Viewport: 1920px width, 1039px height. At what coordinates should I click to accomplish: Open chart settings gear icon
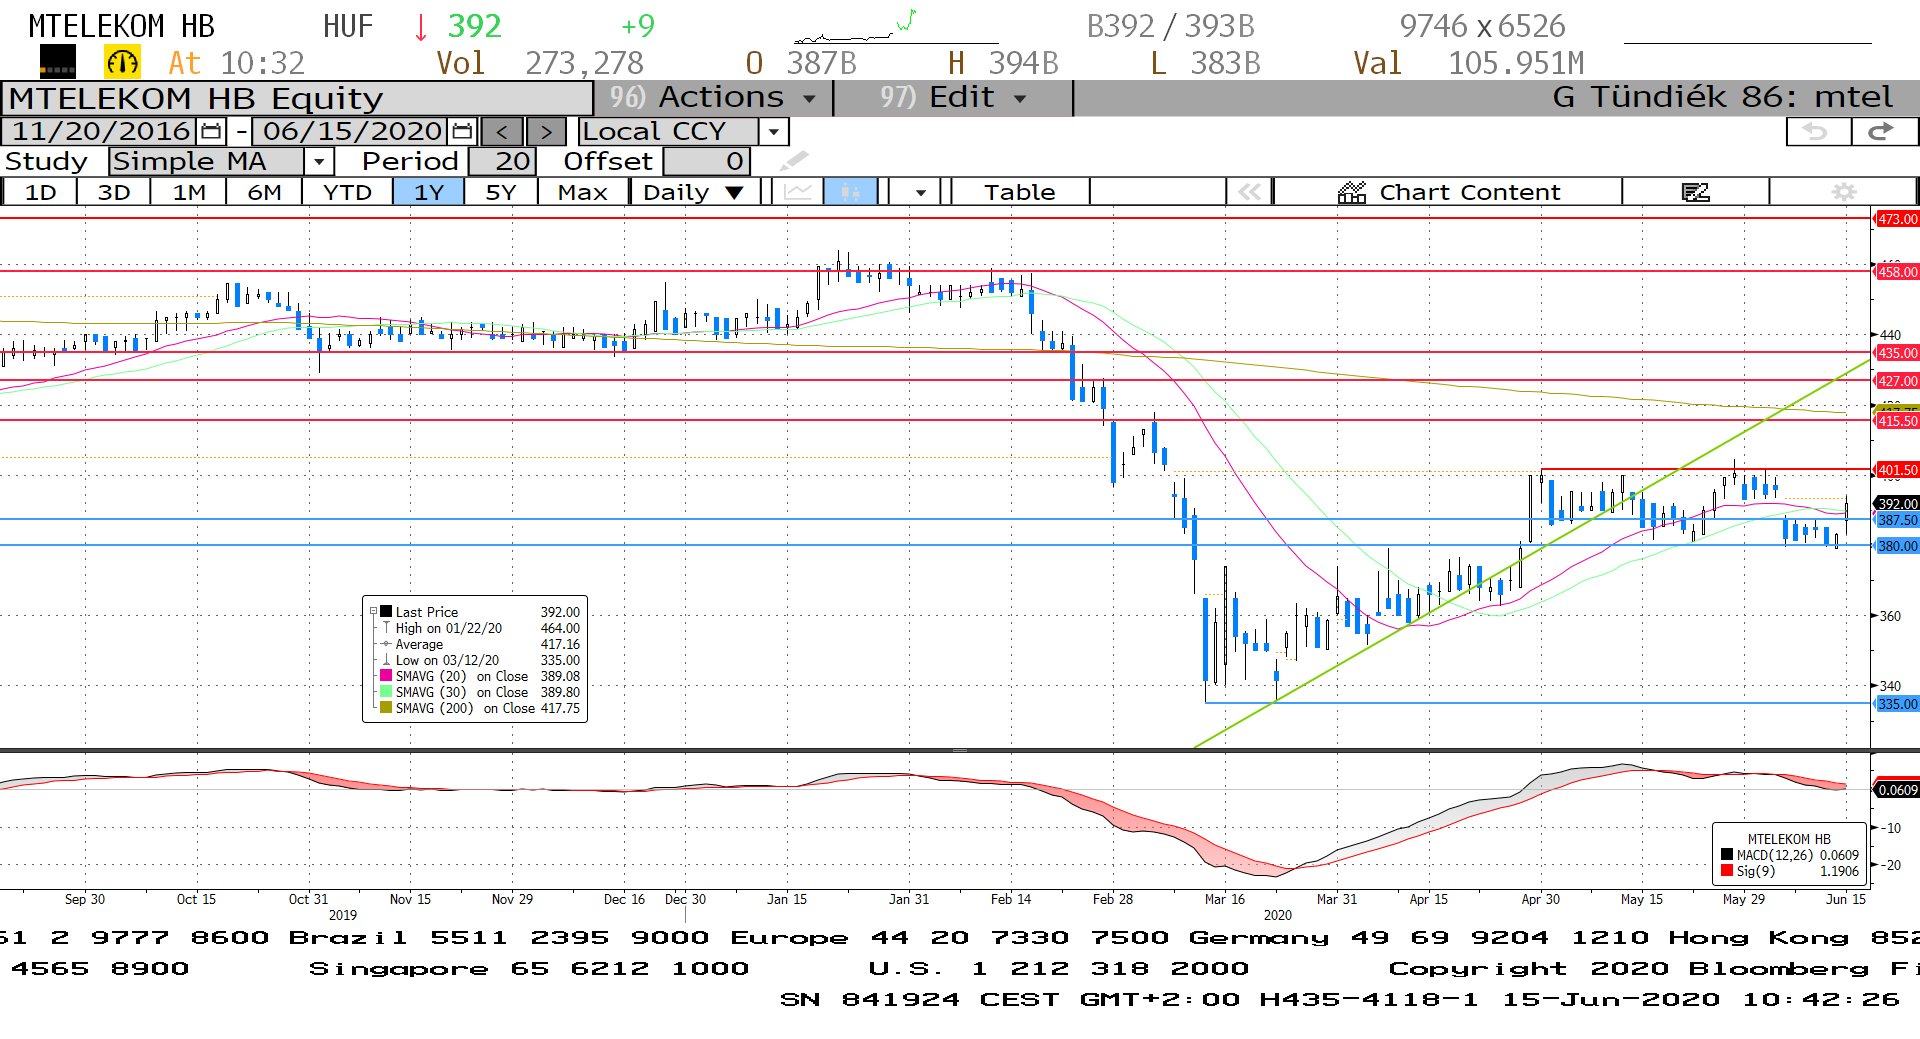(x=1843, y=191)
